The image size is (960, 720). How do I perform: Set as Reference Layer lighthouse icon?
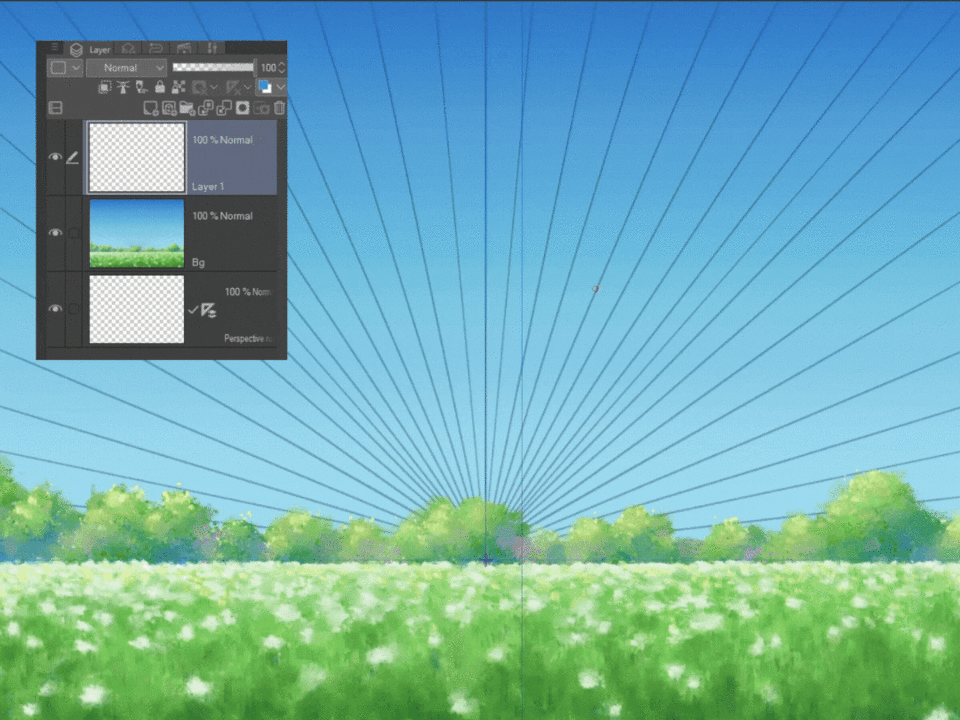coord(123,88)
